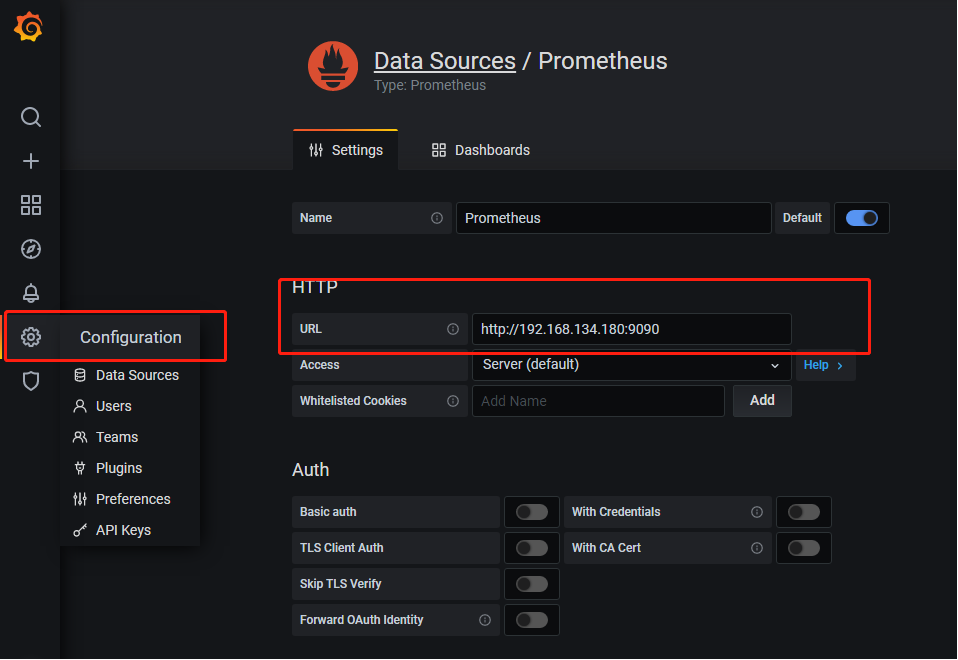The height and width of the screenshot is (660, 958).
Task: Click the URL input field
Action: (x=632, y=329)
